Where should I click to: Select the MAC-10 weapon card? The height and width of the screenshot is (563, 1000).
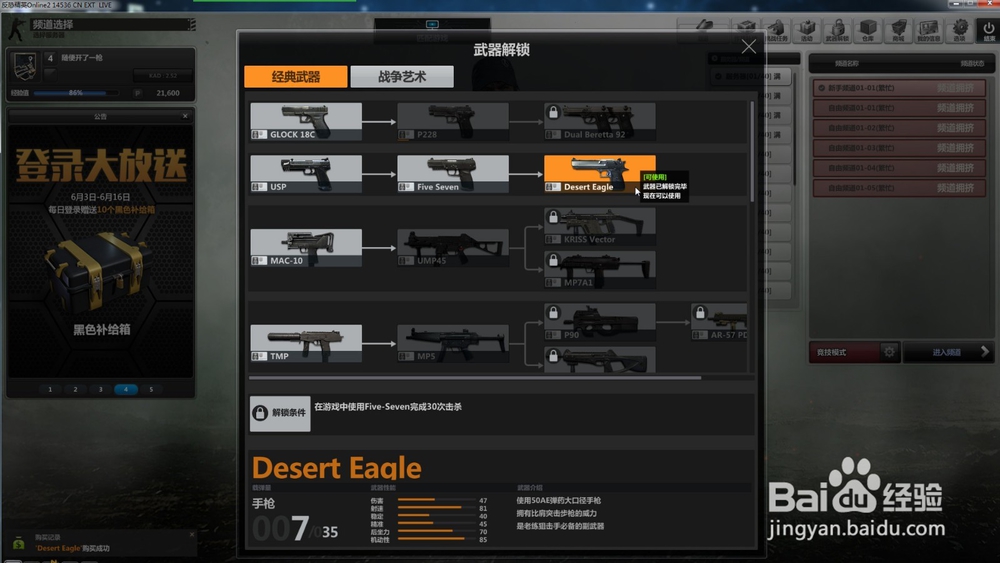pos(306,247)
